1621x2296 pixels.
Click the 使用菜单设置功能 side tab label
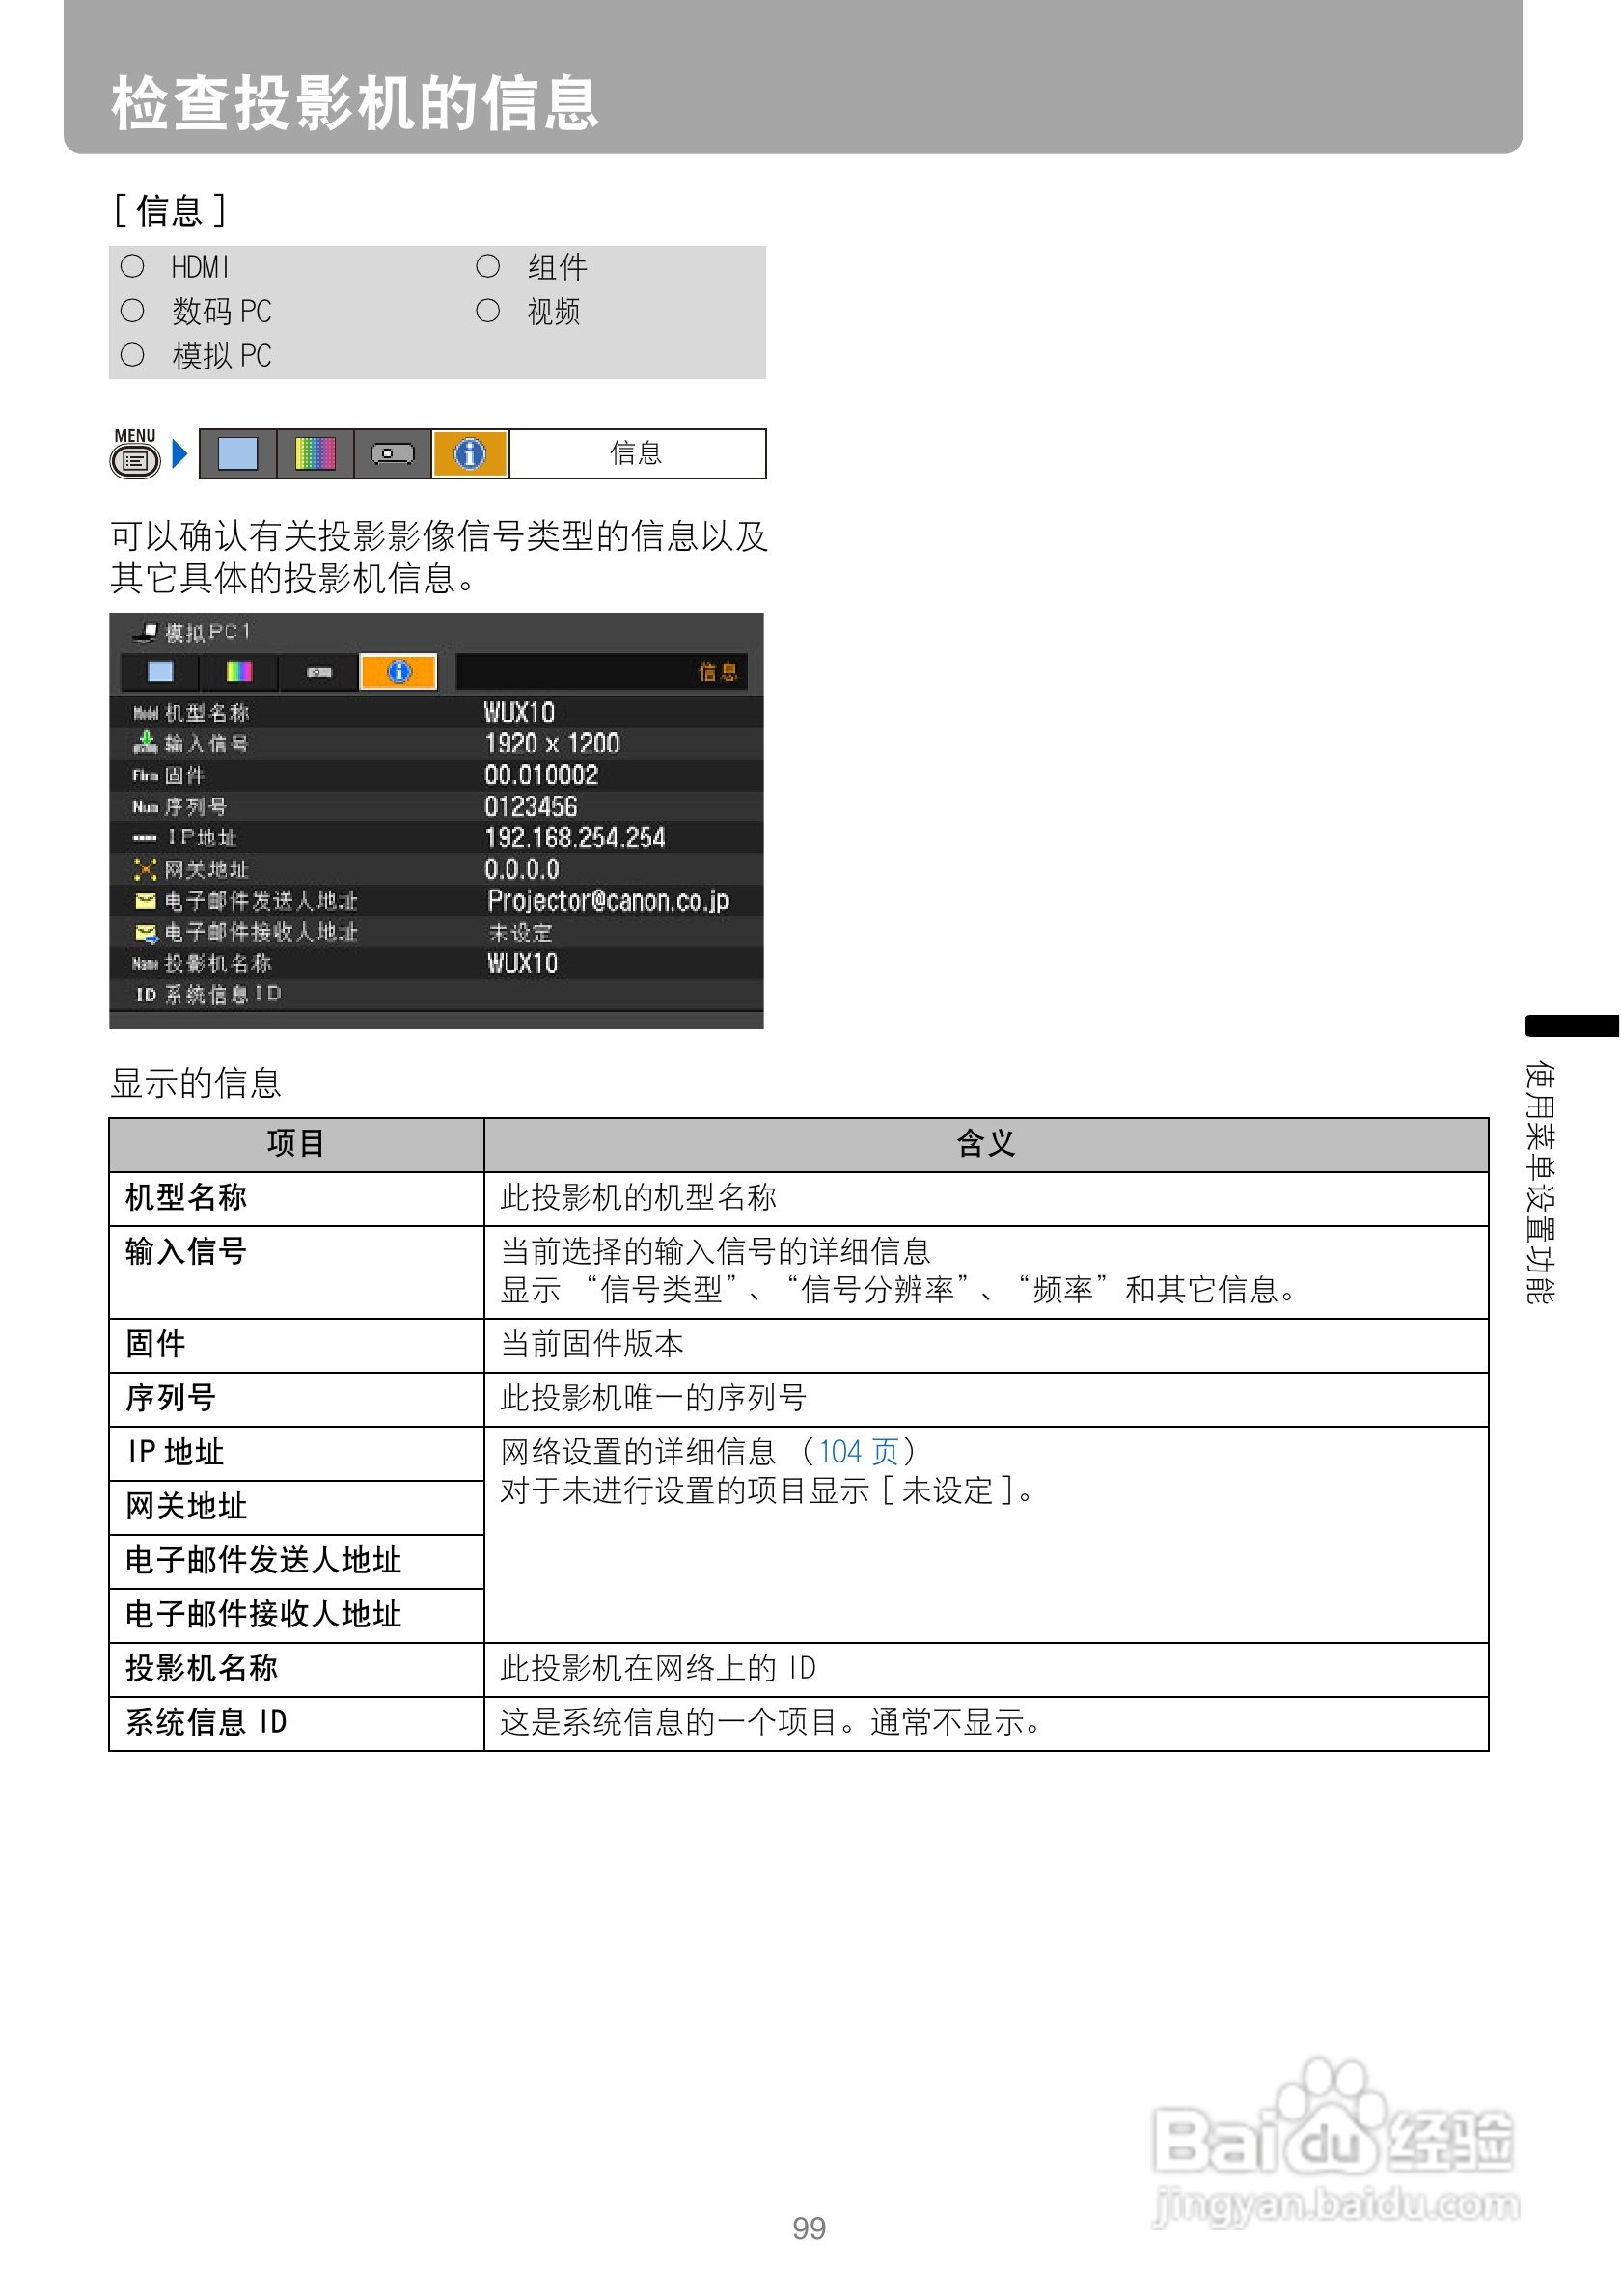1539,1182
